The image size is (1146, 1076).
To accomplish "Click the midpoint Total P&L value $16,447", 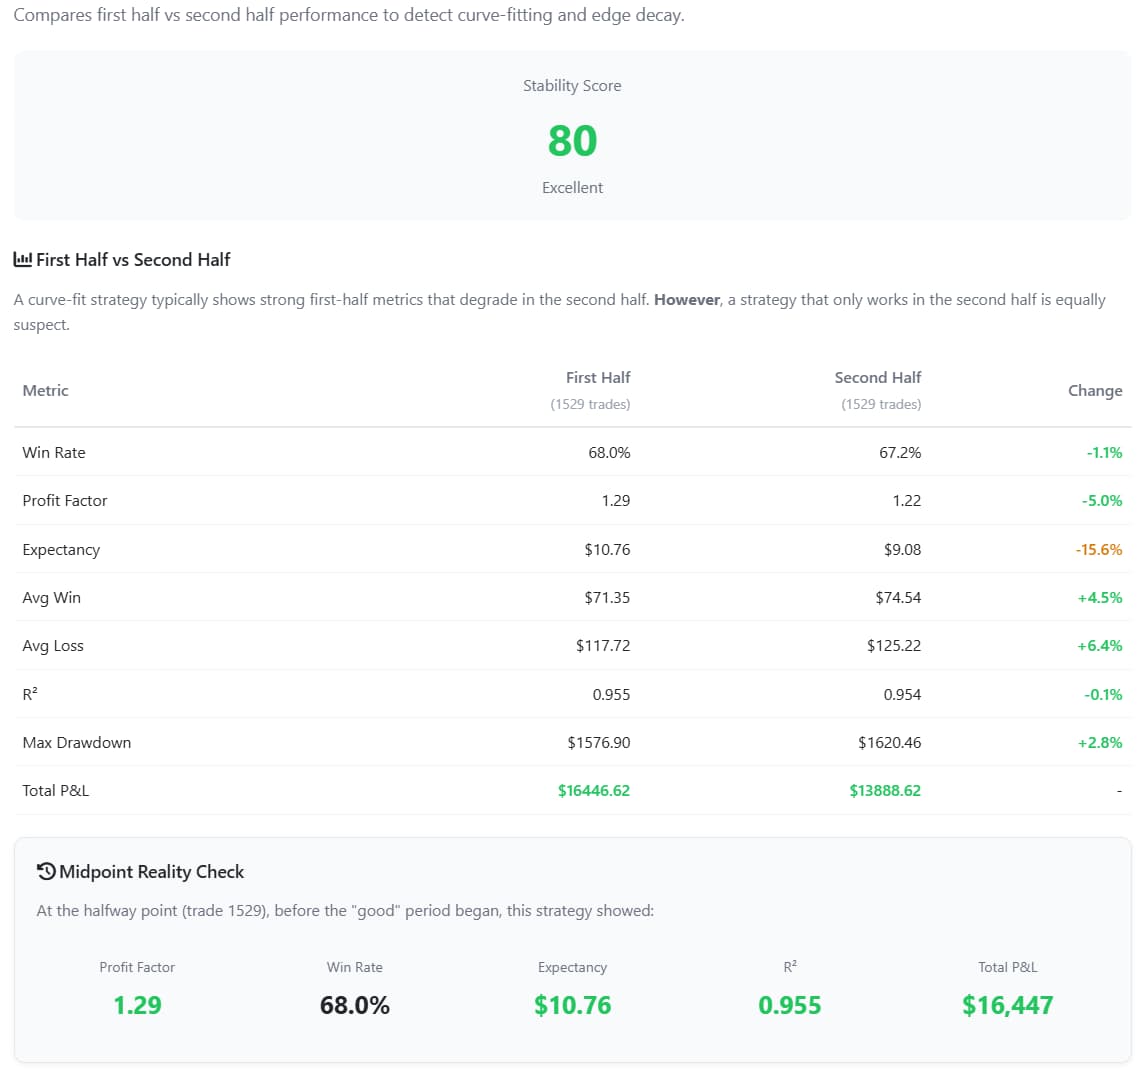I will [1007, 1005].
